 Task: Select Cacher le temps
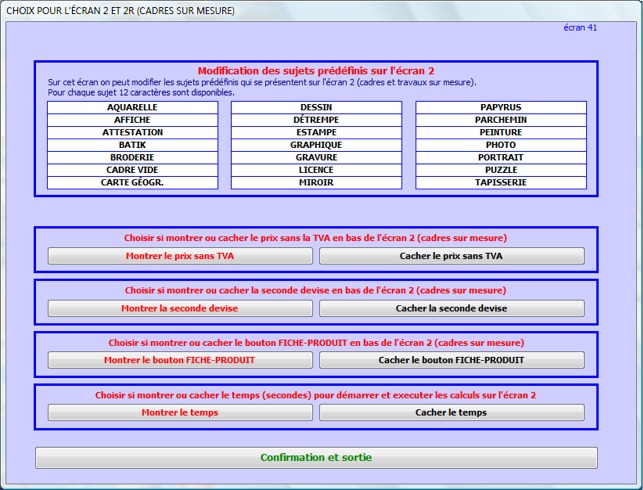click(452, 413)
